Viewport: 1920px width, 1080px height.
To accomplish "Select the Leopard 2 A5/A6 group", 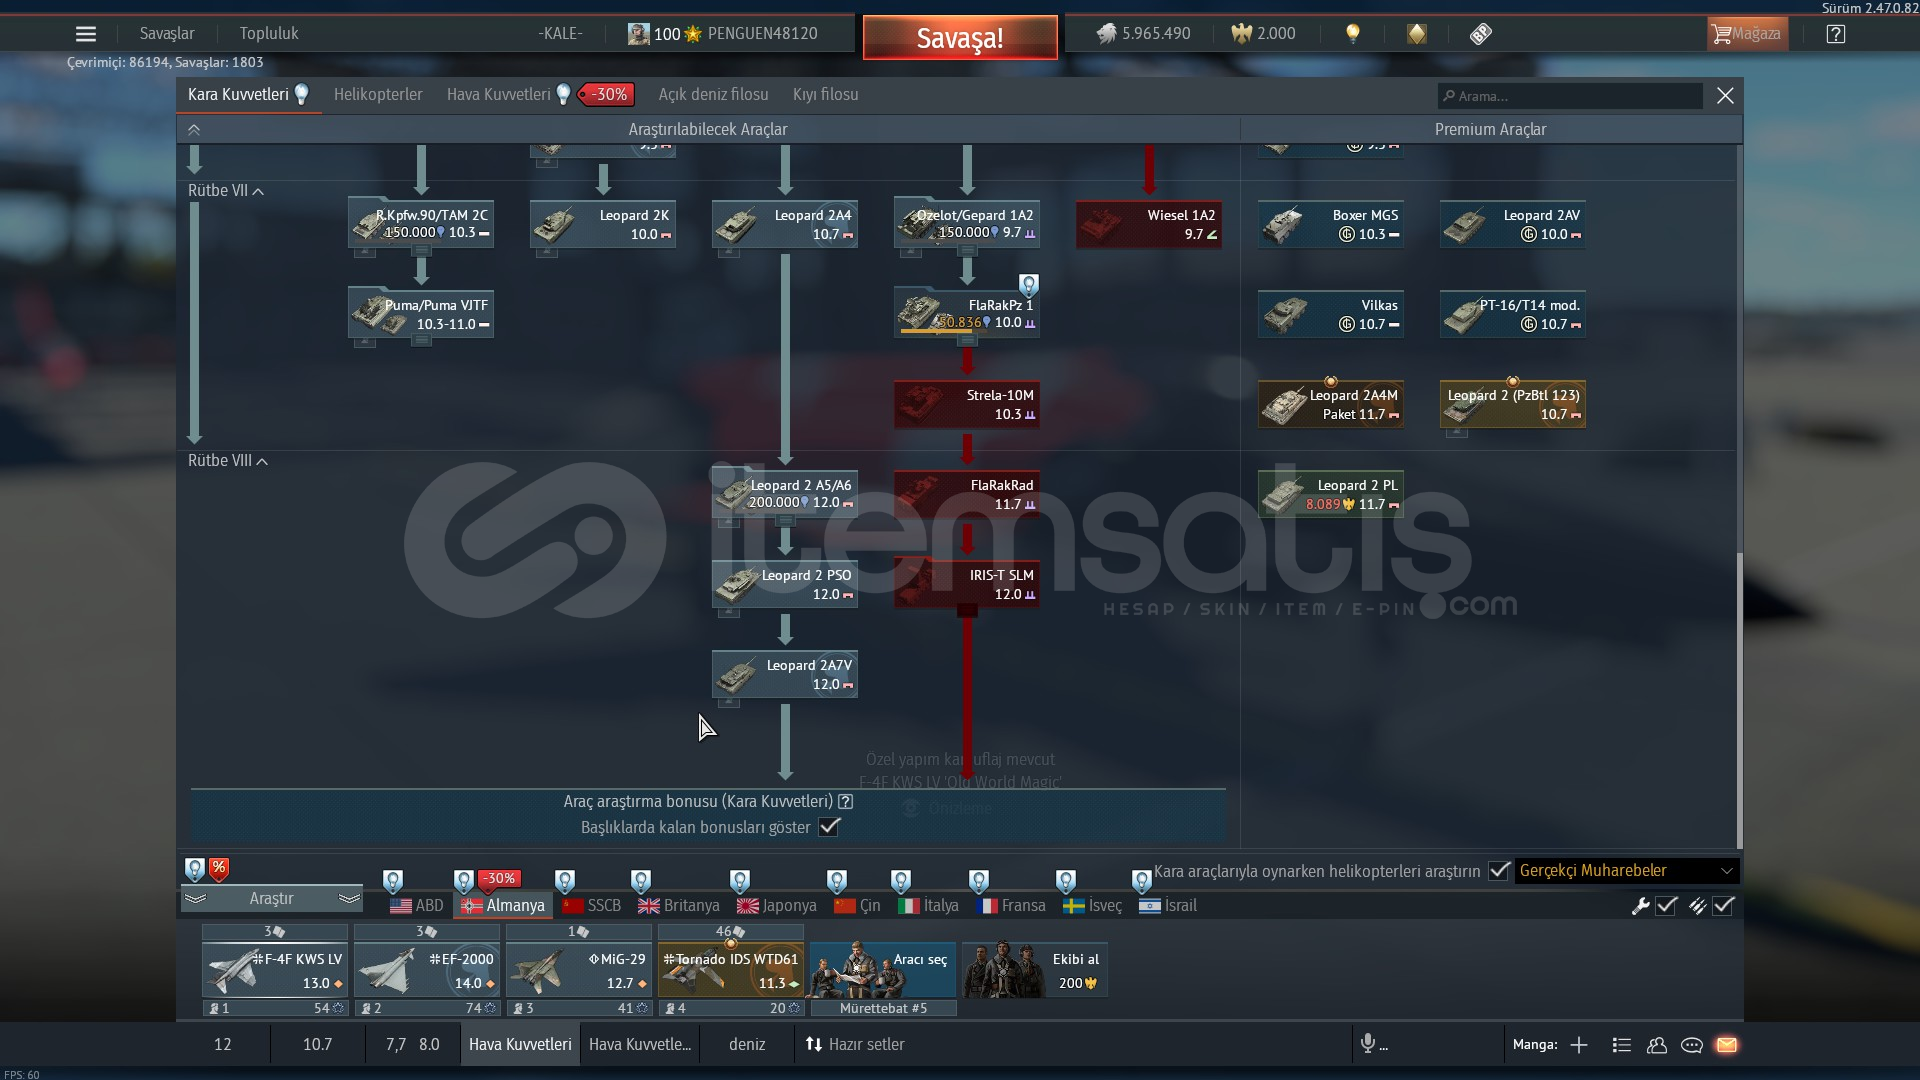I will click(x=785, y=494).
